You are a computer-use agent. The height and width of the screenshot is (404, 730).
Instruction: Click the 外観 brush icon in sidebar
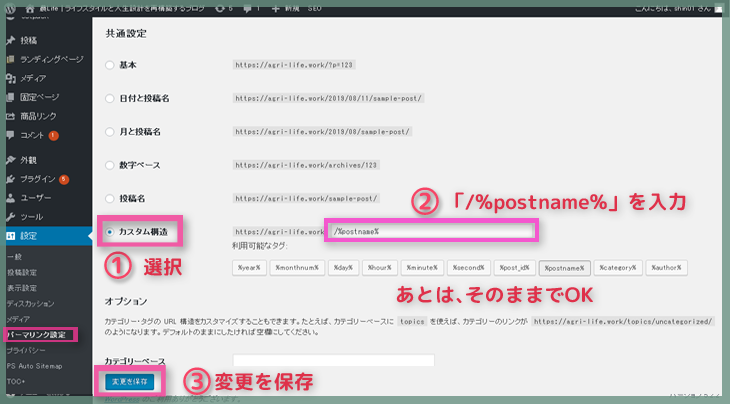coord(11,160)
